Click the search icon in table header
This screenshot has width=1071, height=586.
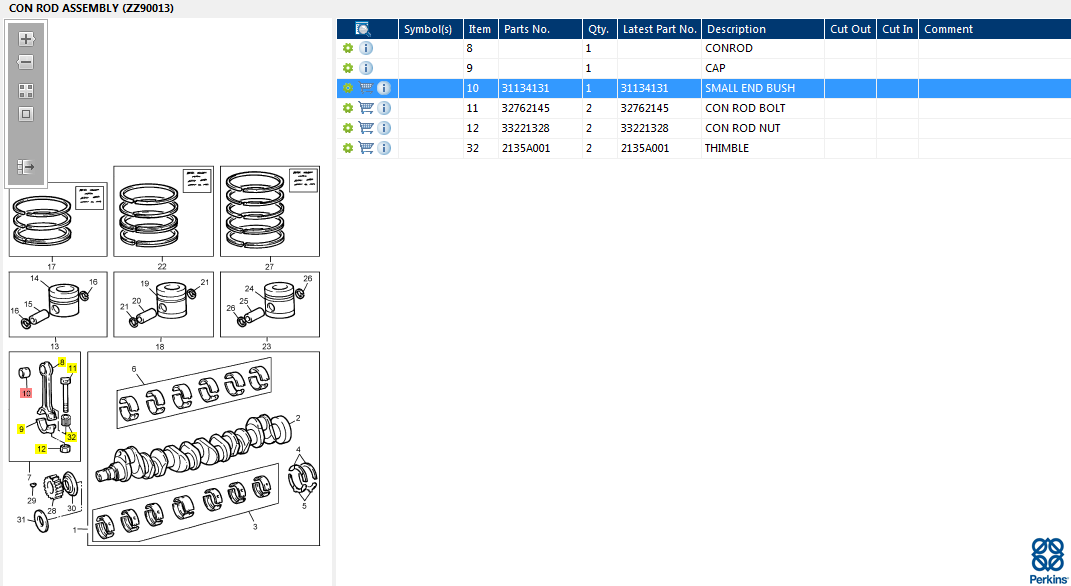(x=363, y=29)
